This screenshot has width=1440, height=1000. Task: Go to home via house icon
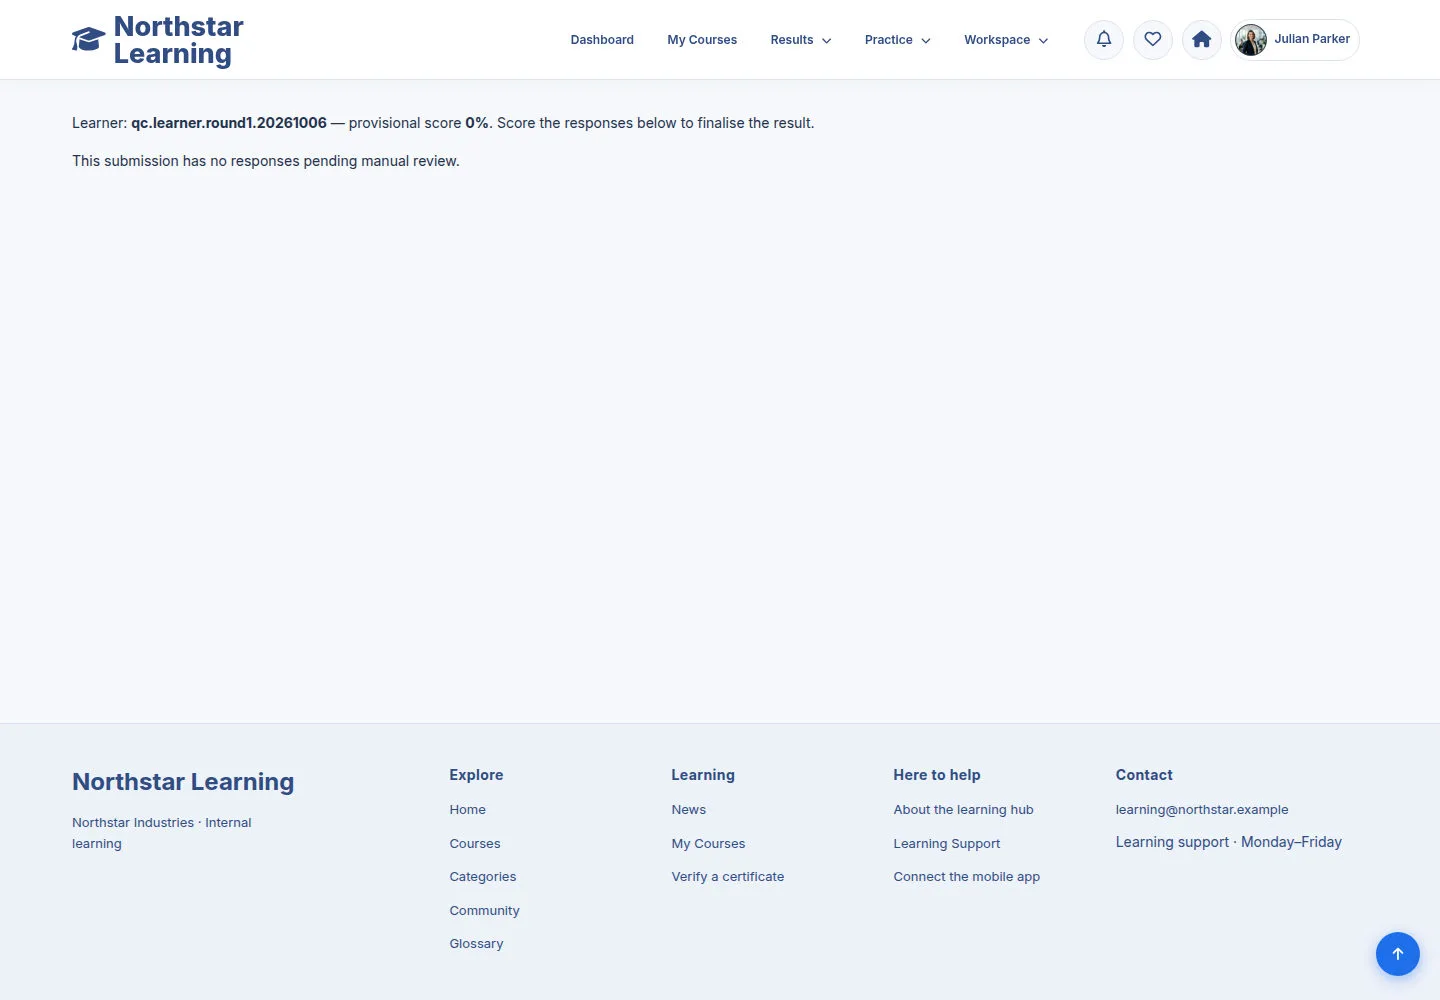coord(1202,40)
